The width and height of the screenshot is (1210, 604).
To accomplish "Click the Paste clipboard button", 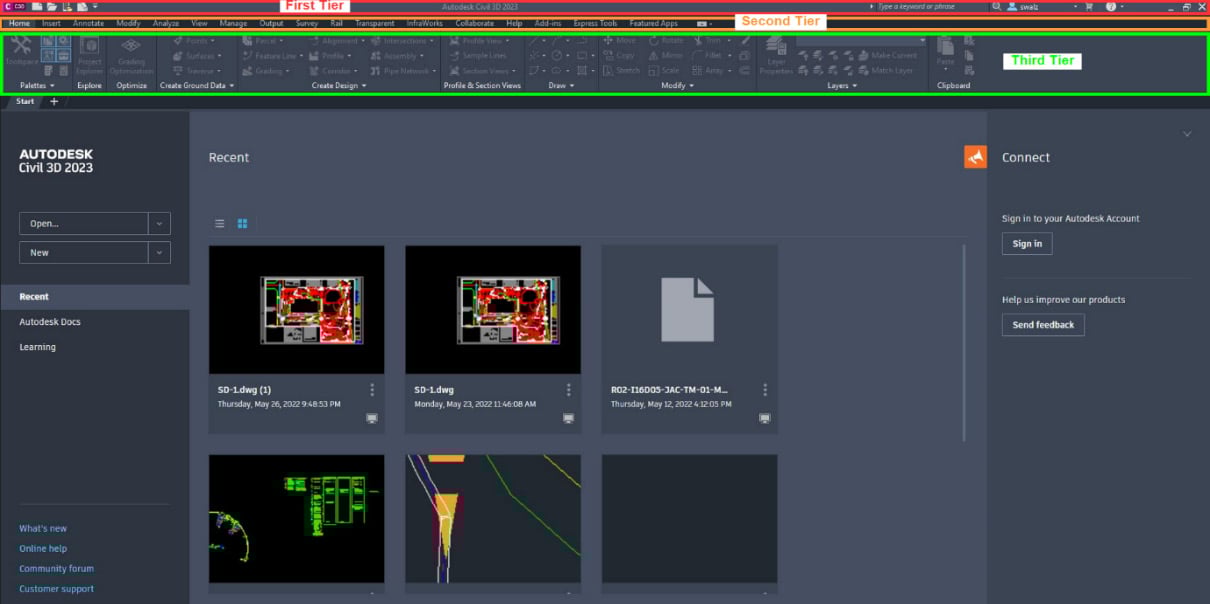I will (945, 51).
